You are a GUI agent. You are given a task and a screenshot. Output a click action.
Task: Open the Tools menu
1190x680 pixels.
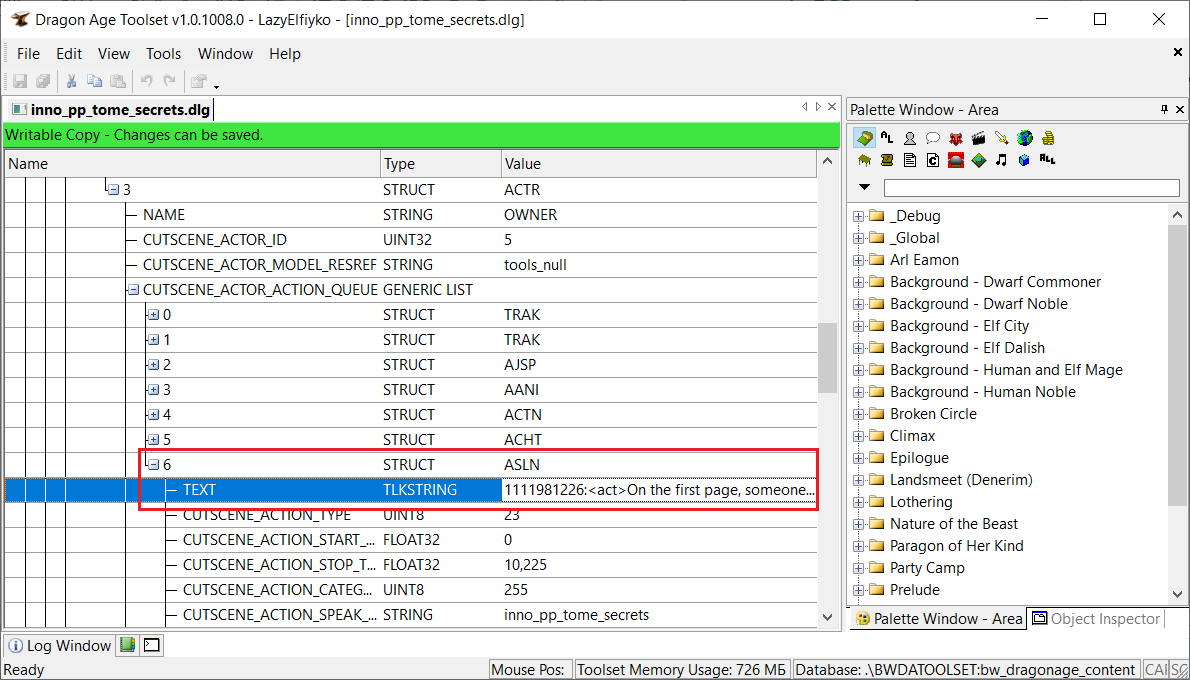click(163, 54)
